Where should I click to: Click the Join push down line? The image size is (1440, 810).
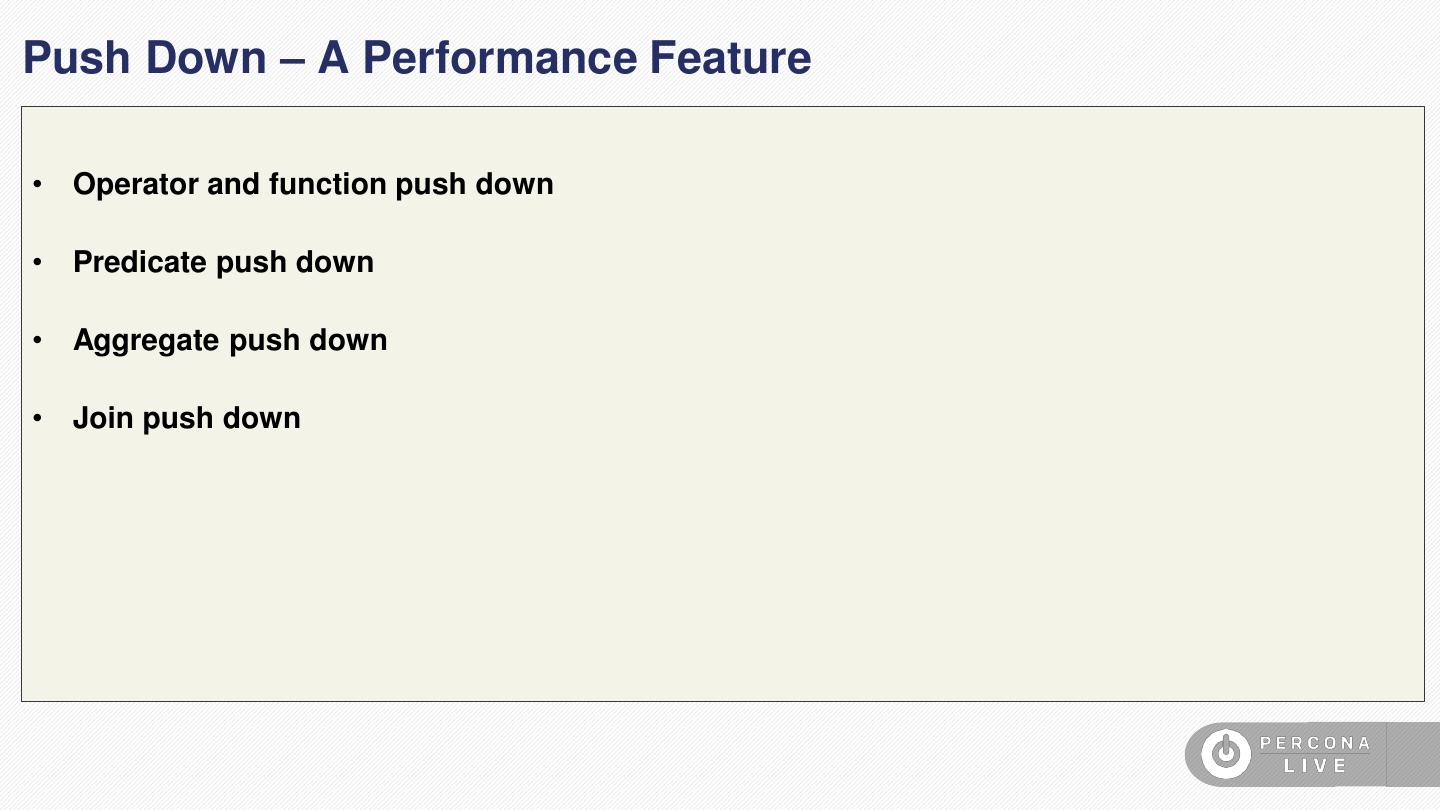coord(187,419)
